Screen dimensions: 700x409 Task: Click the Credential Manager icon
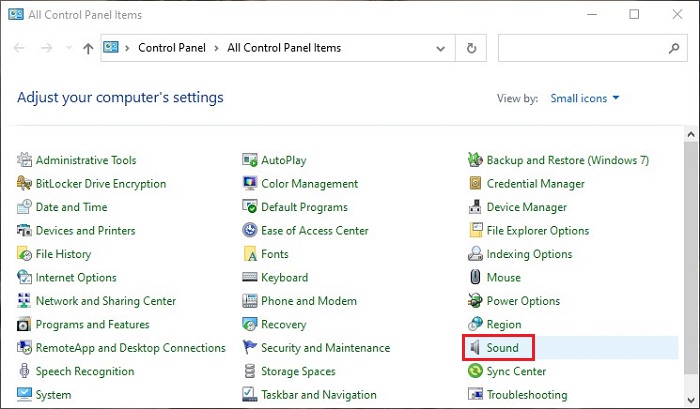(475, 183)
